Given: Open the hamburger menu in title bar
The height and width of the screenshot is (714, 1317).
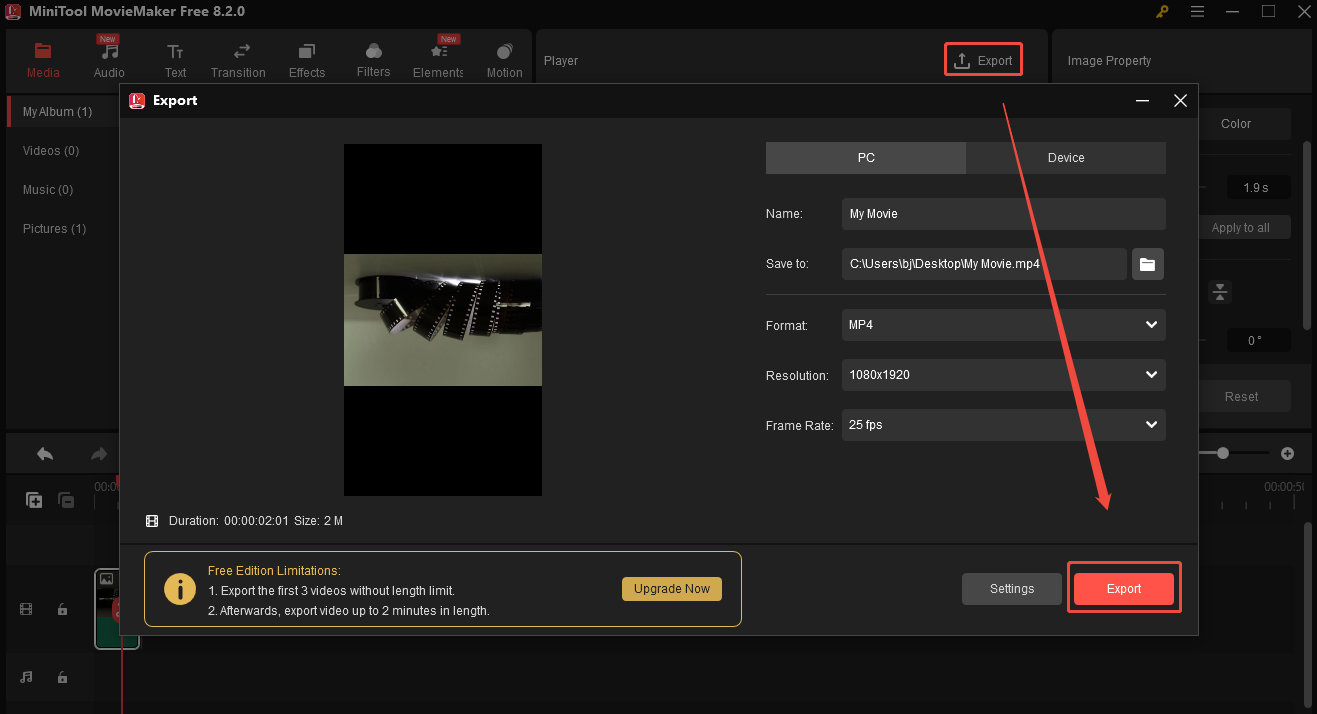Looking at the screenshot, I should coord(1198,12).
